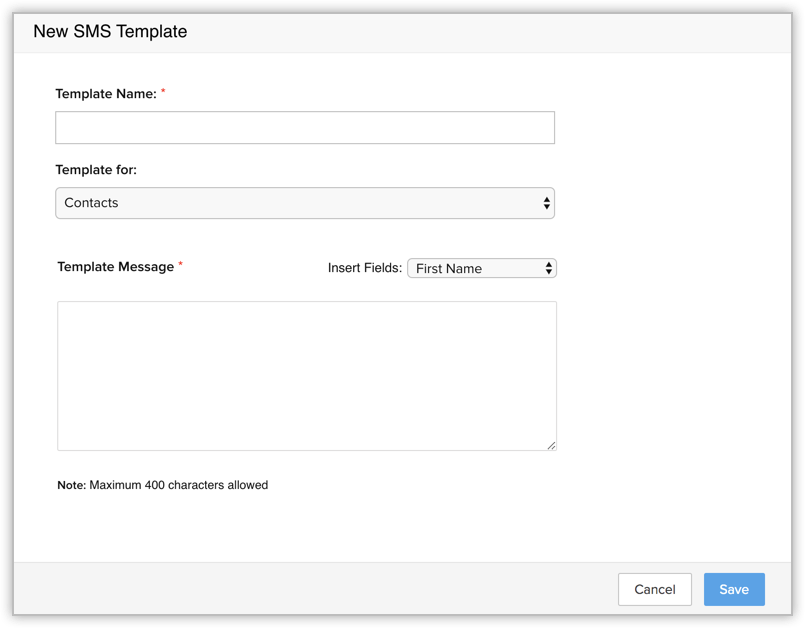Click the up-down arrows on Contacts selector
Viewport: 805px width, 628px height.
pos(546,203)
